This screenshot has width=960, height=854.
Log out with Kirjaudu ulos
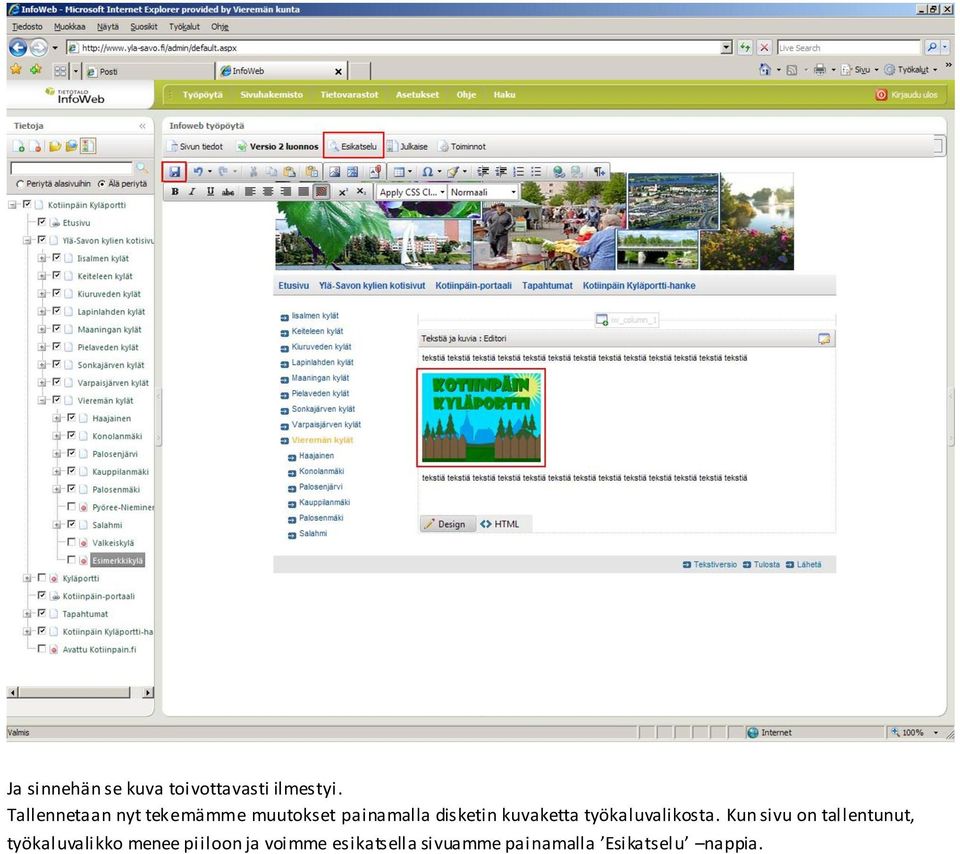[x=907, y=95]
